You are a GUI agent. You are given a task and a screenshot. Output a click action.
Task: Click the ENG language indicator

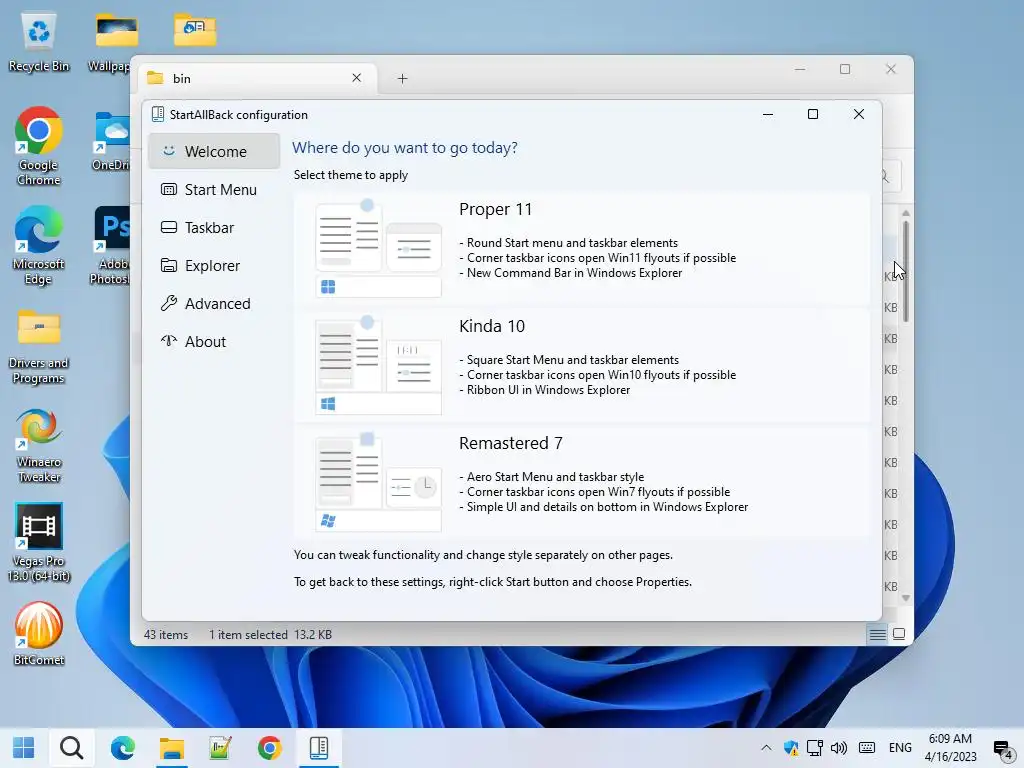click(900, 748)
